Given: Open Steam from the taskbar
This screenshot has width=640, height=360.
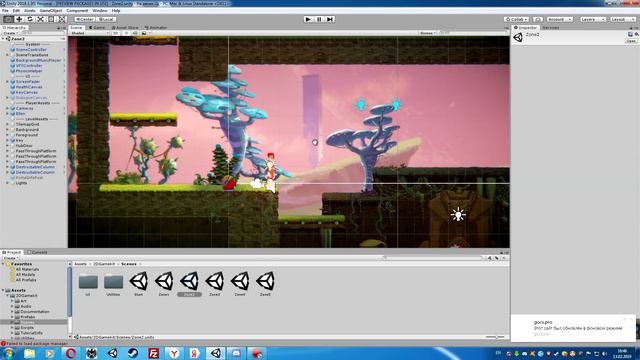Looking at the screenshot, I should [133, 353].
